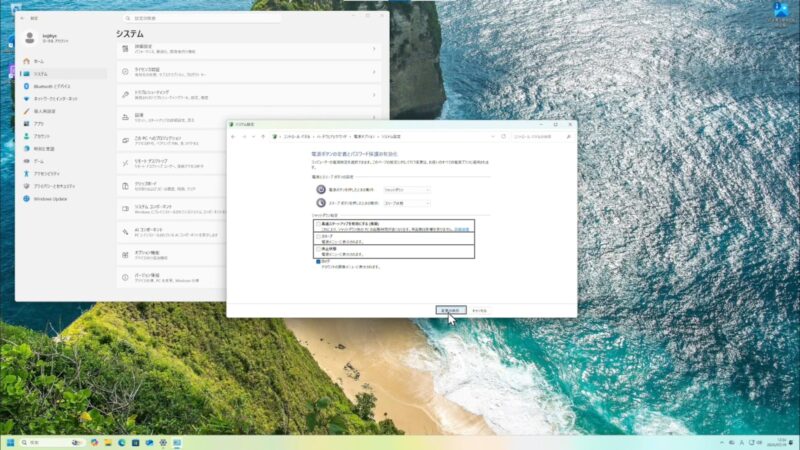
Task: Open アカウント (Accounts) in Settings sidebar
Action: pyautogui.click(x=63, y=136)
